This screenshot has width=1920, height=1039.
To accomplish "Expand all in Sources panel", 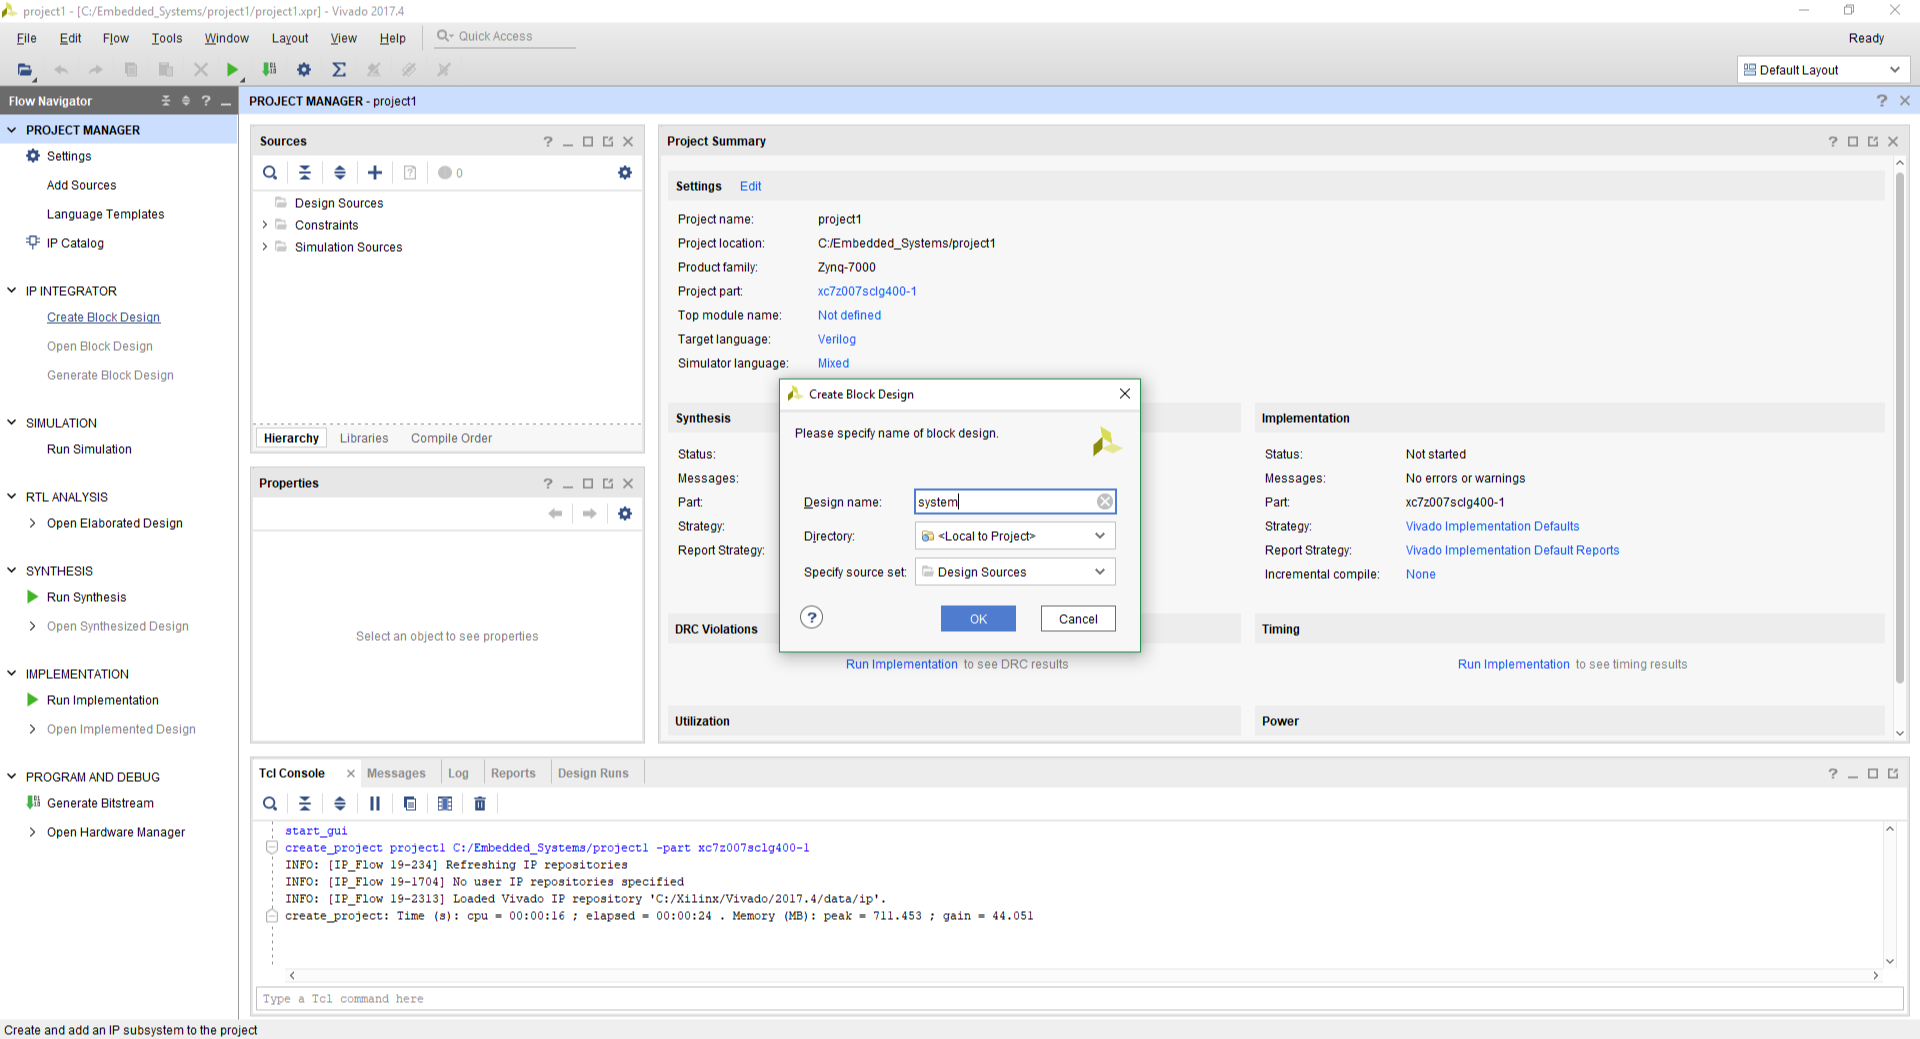I will (x=340, y=173).
